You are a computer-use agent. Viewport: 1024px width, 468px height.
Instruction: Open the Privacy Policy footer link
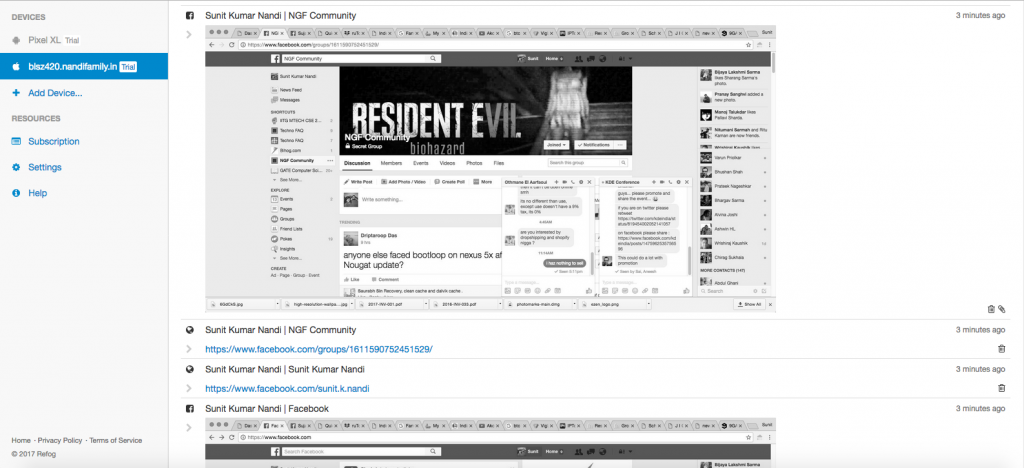tap(60, 441)
